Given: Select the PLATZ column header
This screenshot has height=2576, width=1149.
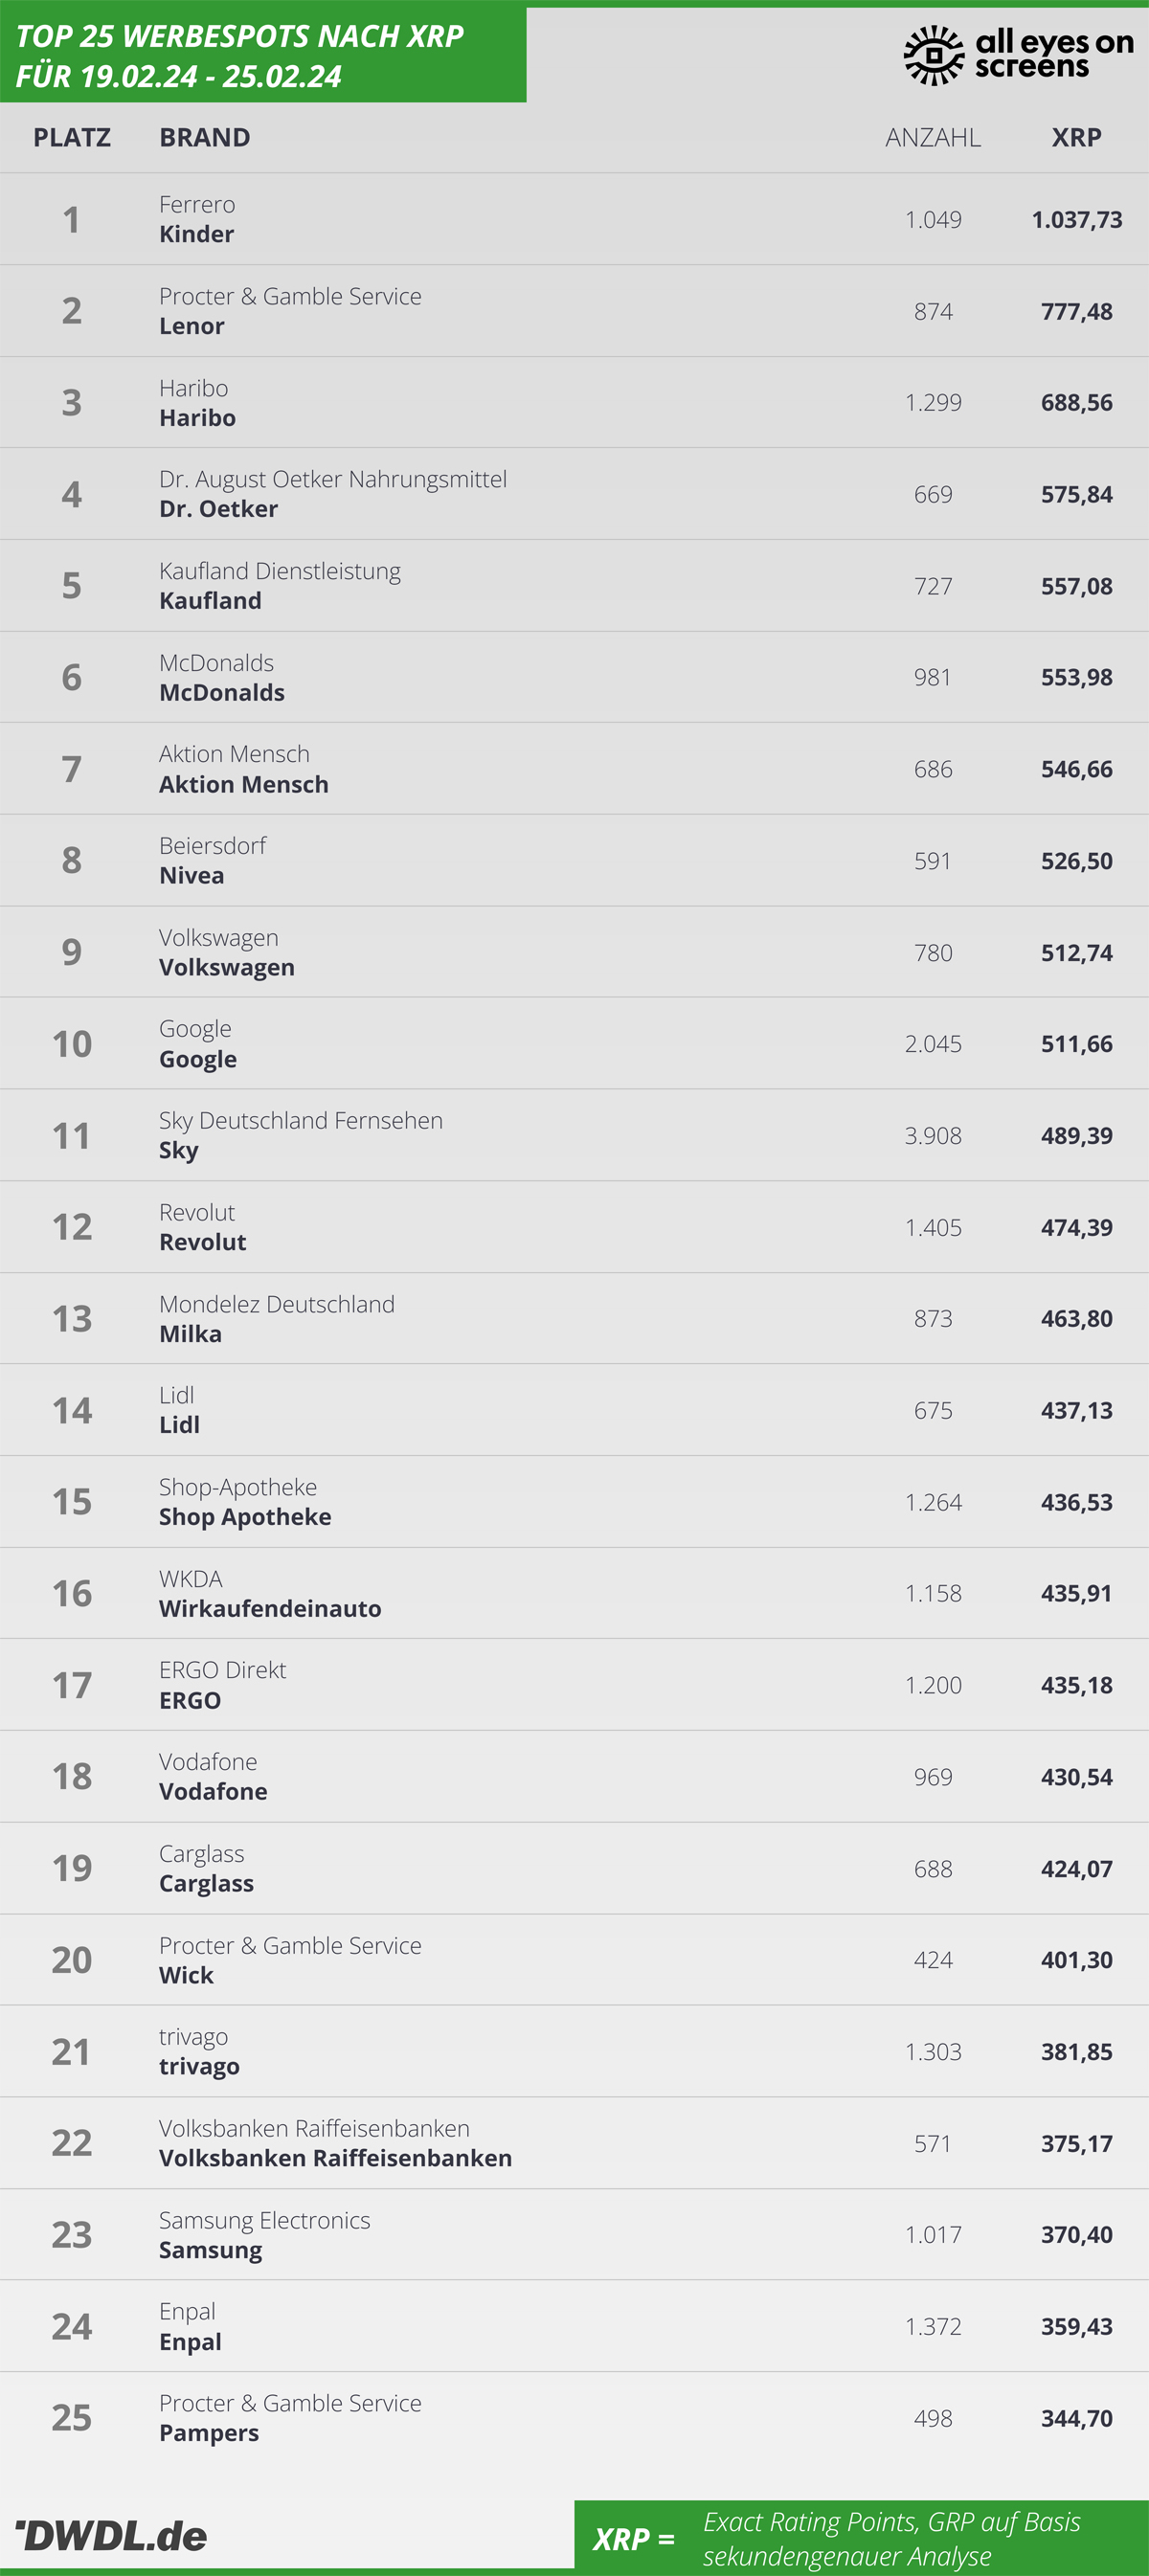Looking at the screenshot, I should click(x=72, y=138).
